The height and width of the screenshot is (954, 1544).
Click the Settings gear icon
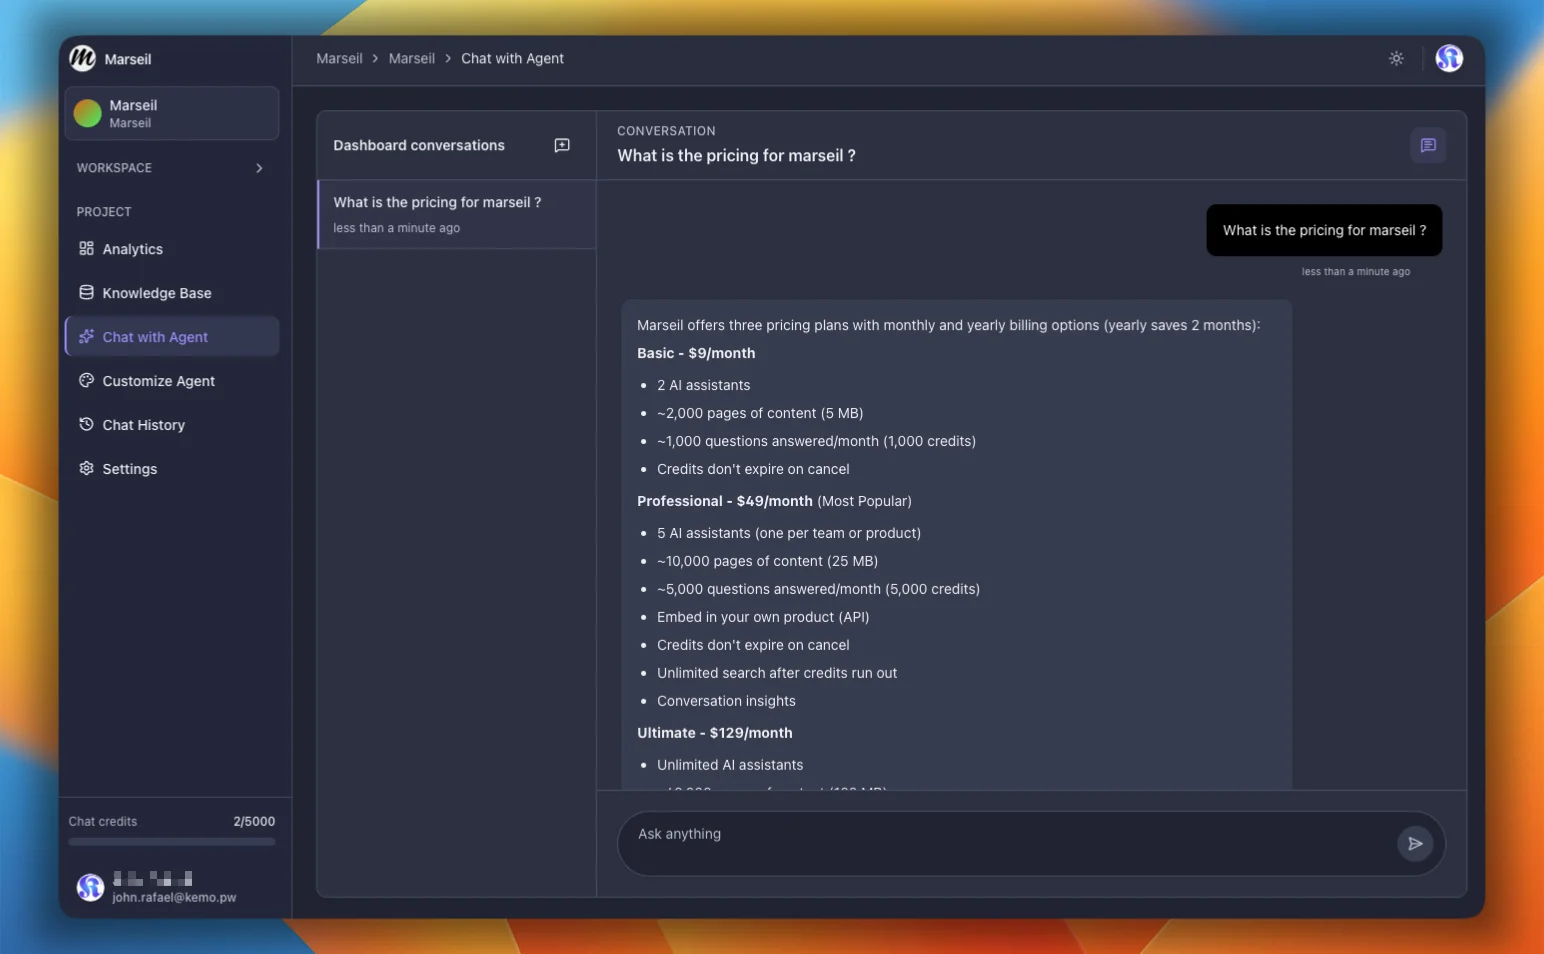click(x=87, y=469)
